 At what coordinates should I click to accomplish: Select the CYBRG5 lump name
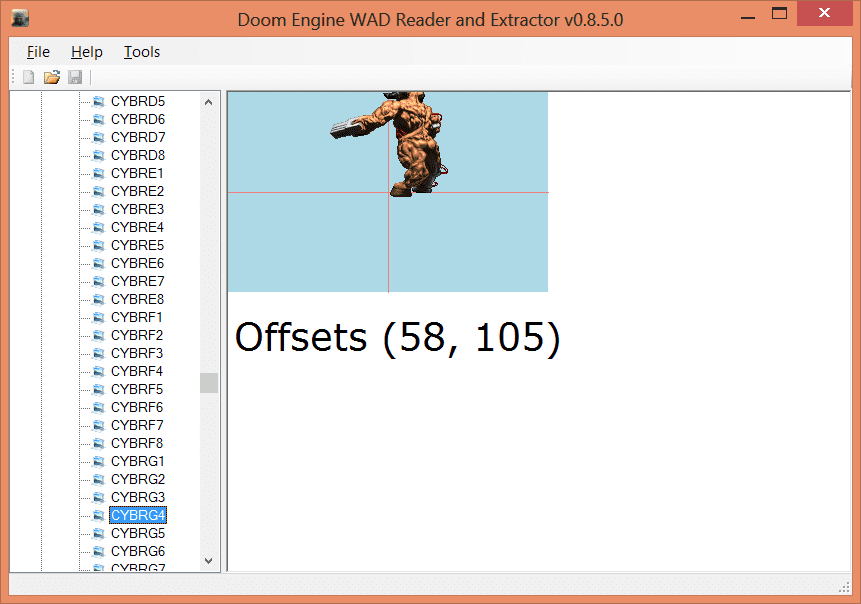pyautogui.click(x=138, y=533)
